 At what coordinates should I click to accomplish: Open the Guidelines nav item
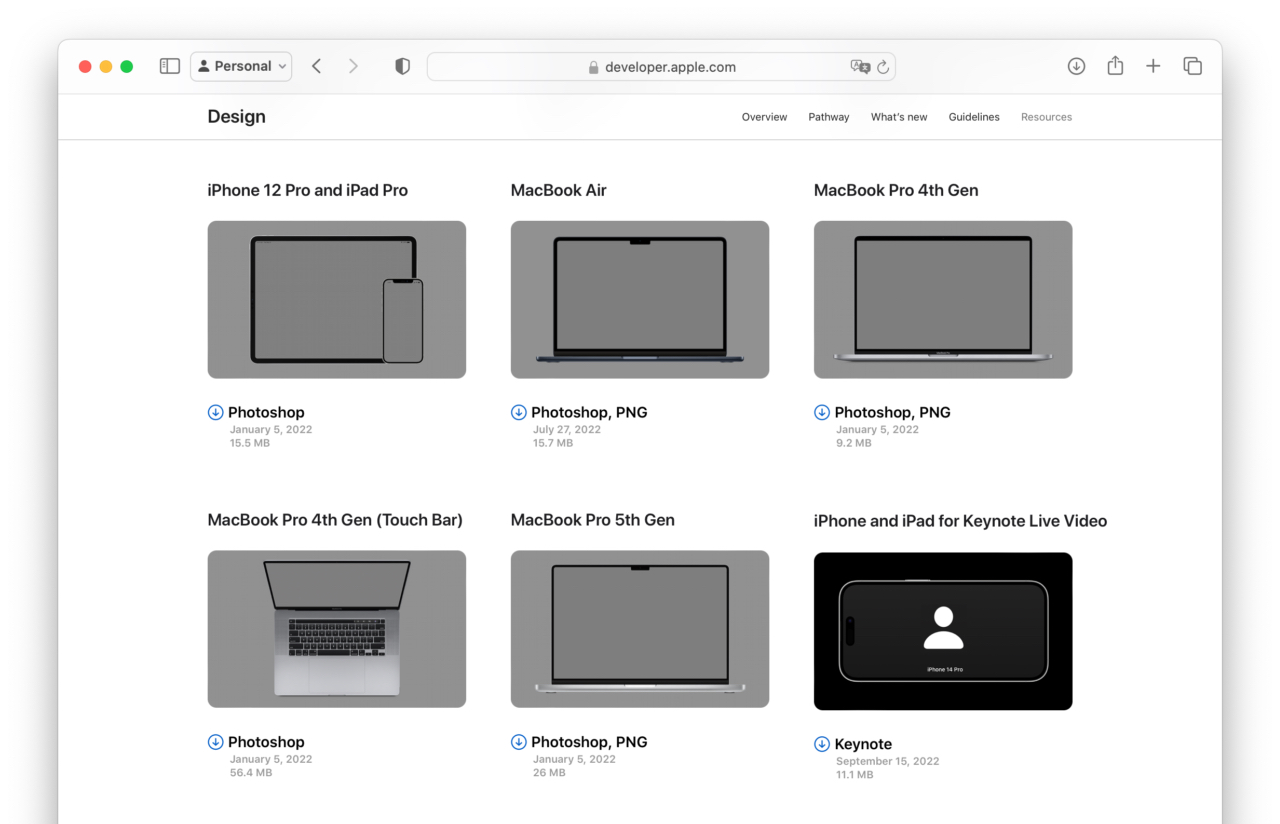pyautogui.click(x=974, y=117)
